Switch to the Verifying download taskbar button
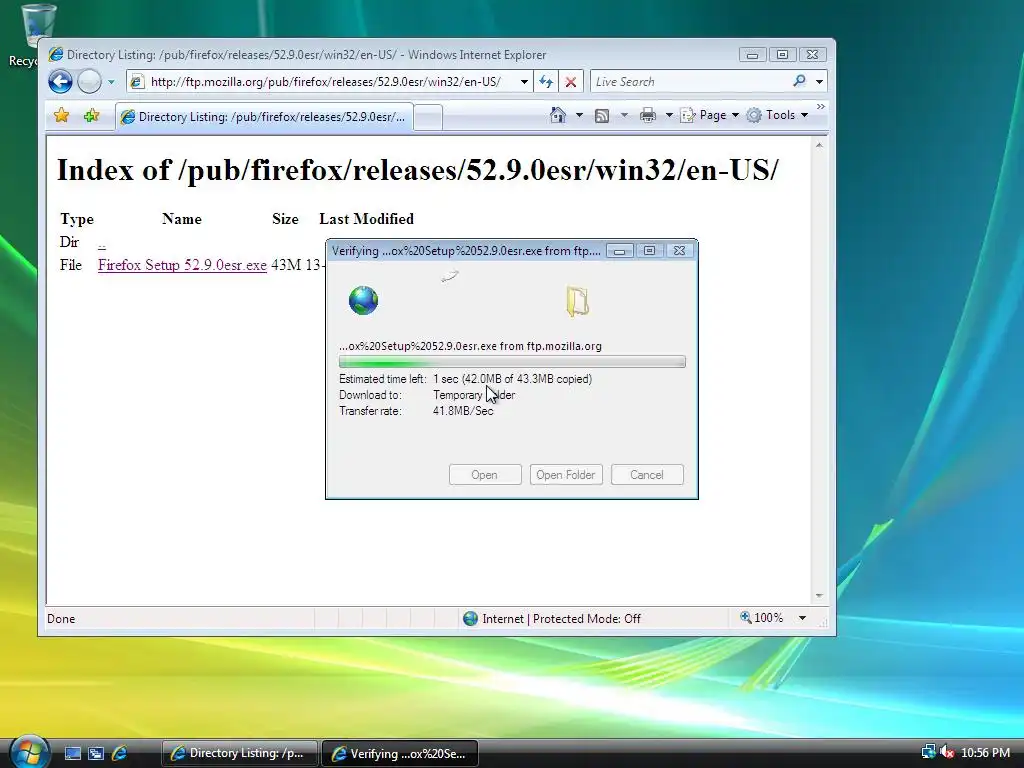 point(400,753)
